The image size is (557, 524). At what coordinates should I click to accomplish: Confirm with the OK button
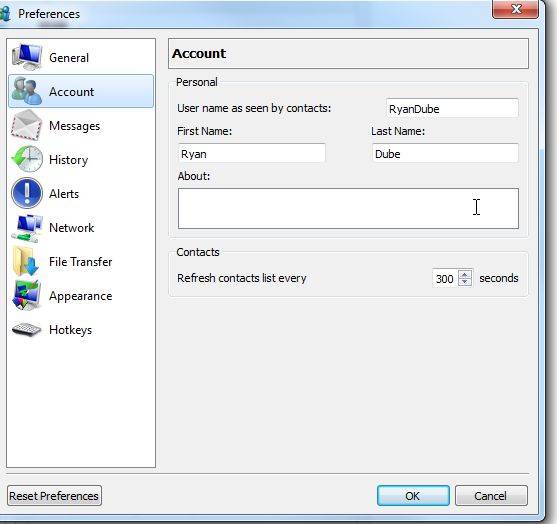coord(413,496)
